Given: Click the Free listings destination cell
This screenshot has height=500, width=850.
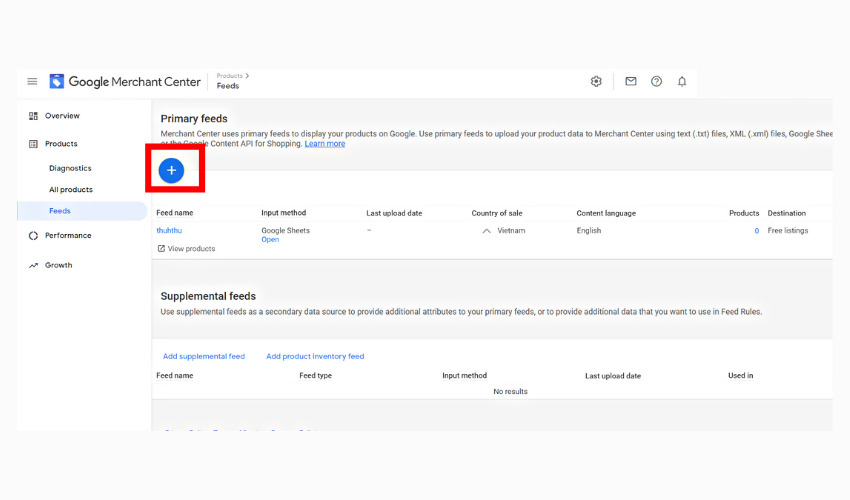Looking at the screenshot, I should click(788, 230).
